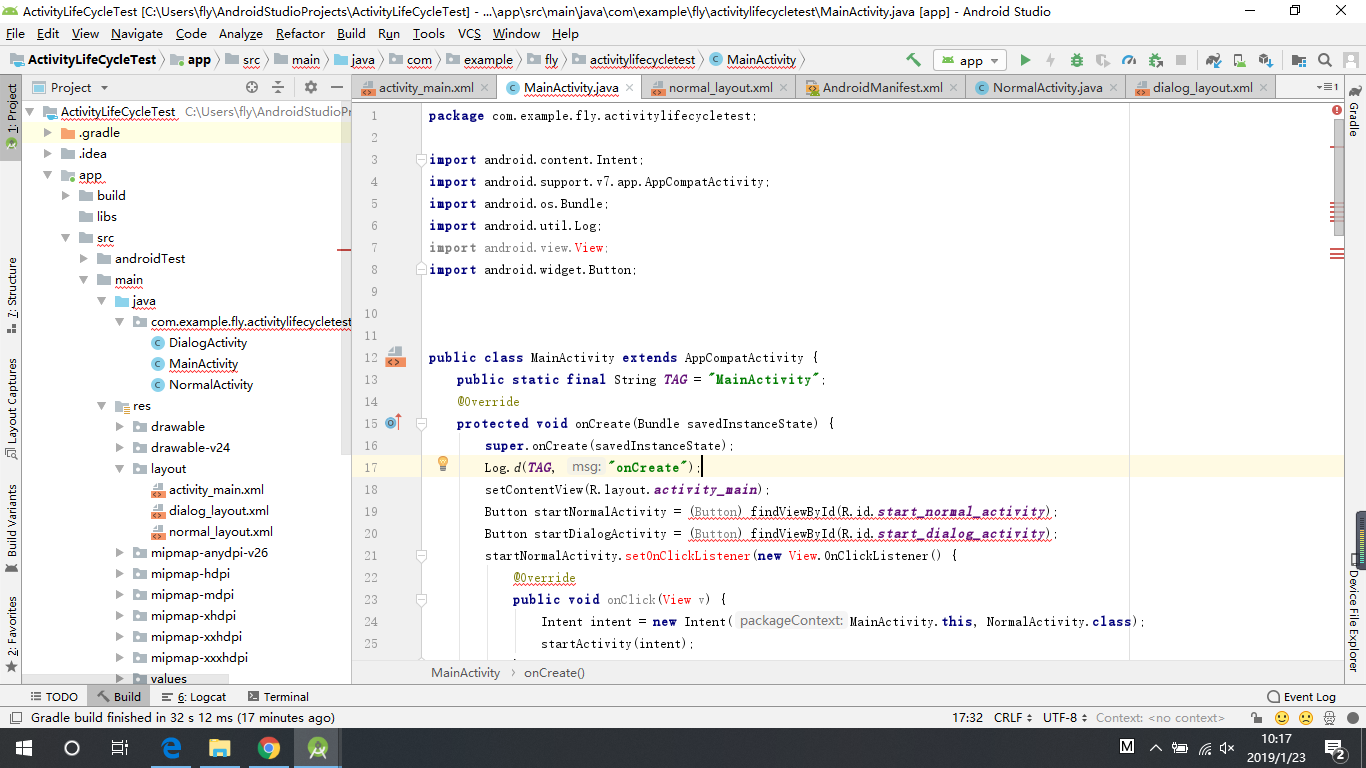This screenshot has height=768, width=1366.
Task: Expand the drawable folder node
Action: click(119, 427)
